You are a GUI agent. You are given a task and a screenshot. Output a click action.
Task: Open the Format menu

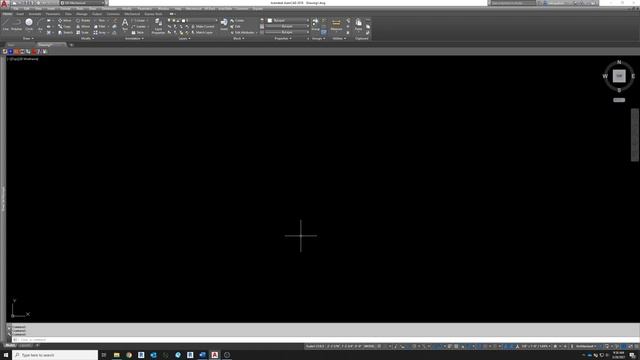(65, 9)
